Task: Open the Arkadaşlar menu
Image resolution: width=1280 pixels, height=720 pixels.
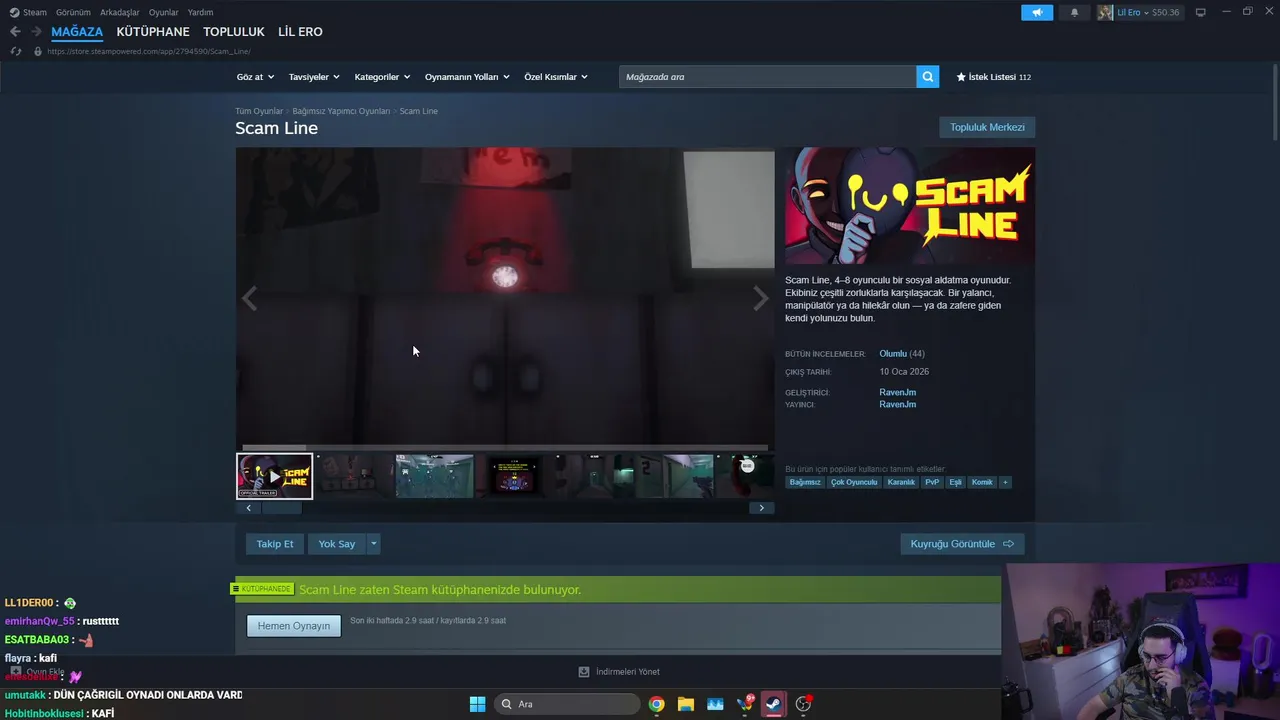Action: (x=120, y=12)
